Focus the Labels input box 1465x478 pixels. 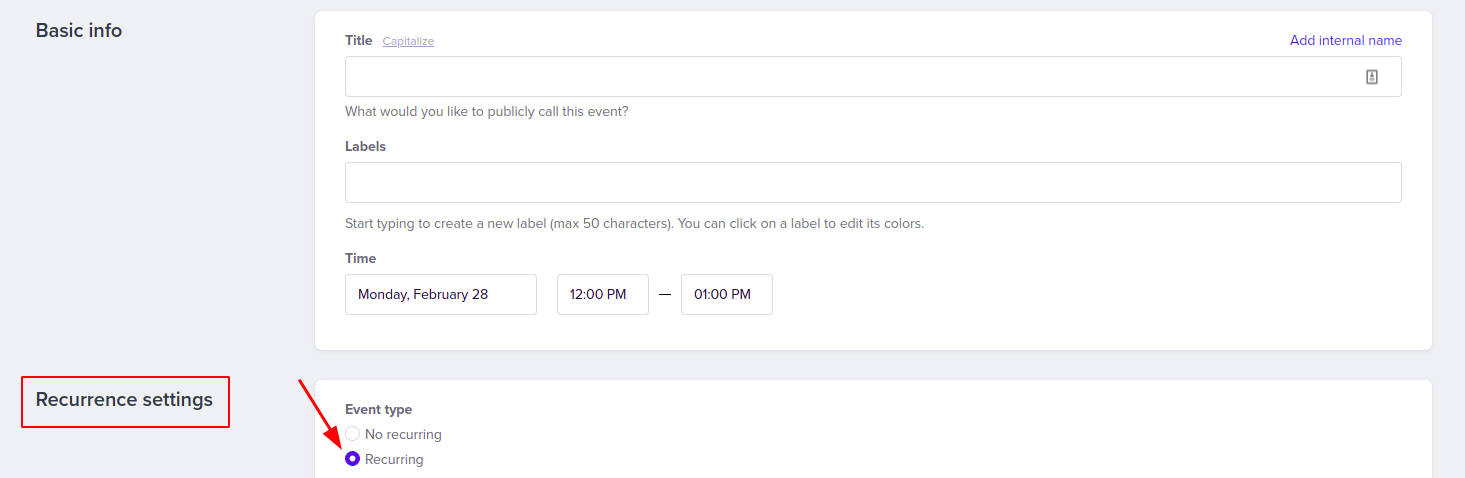pyautogui.click(x=873, y=183)
